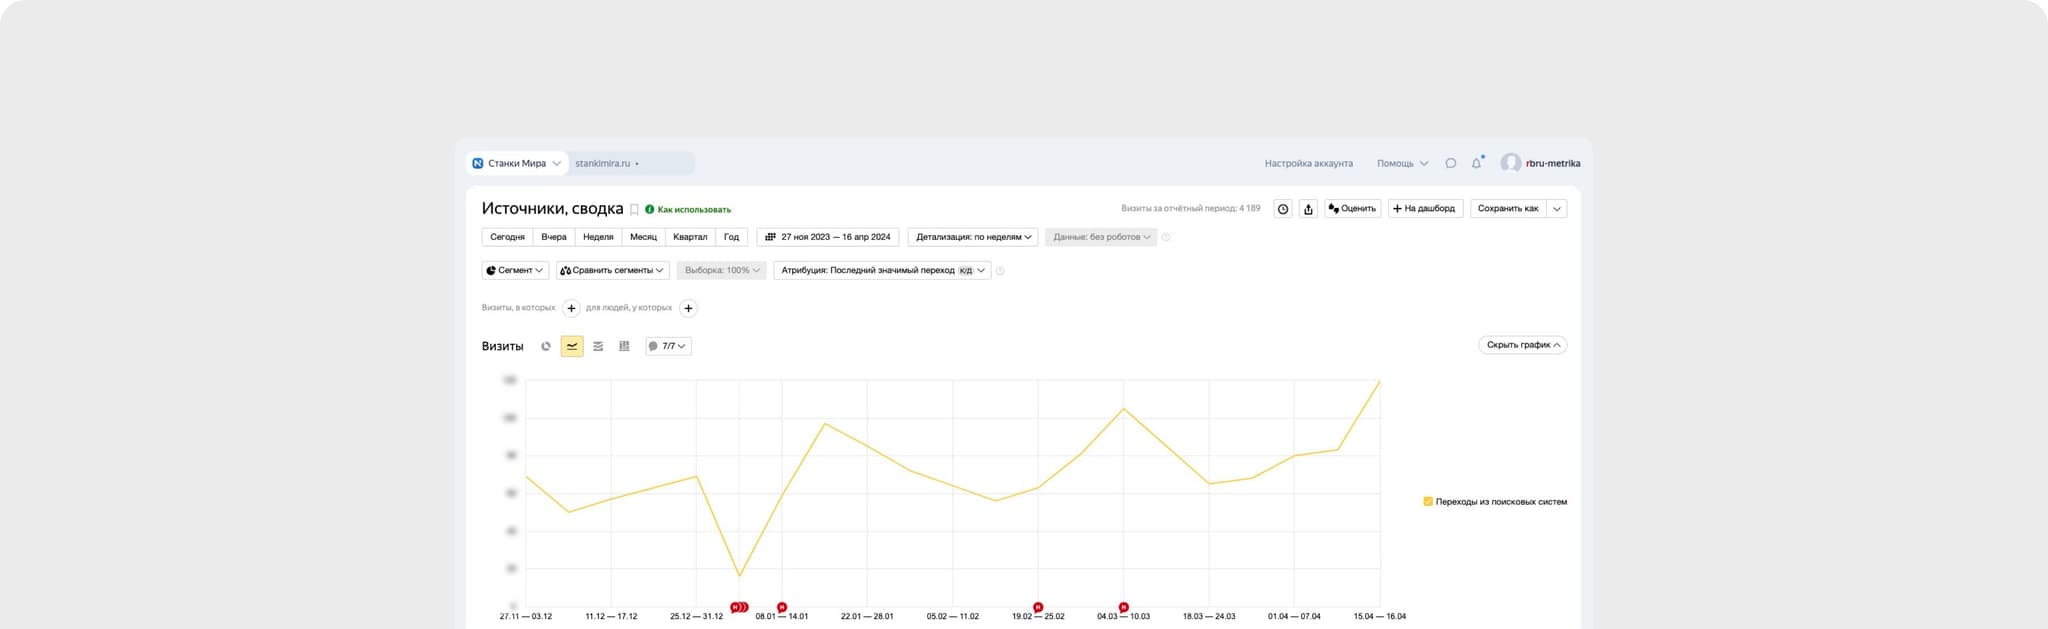Open the 'Атрибуция' attribution dropdown
This screenshot has height=629, width=2048.
(x=882, y=270)
